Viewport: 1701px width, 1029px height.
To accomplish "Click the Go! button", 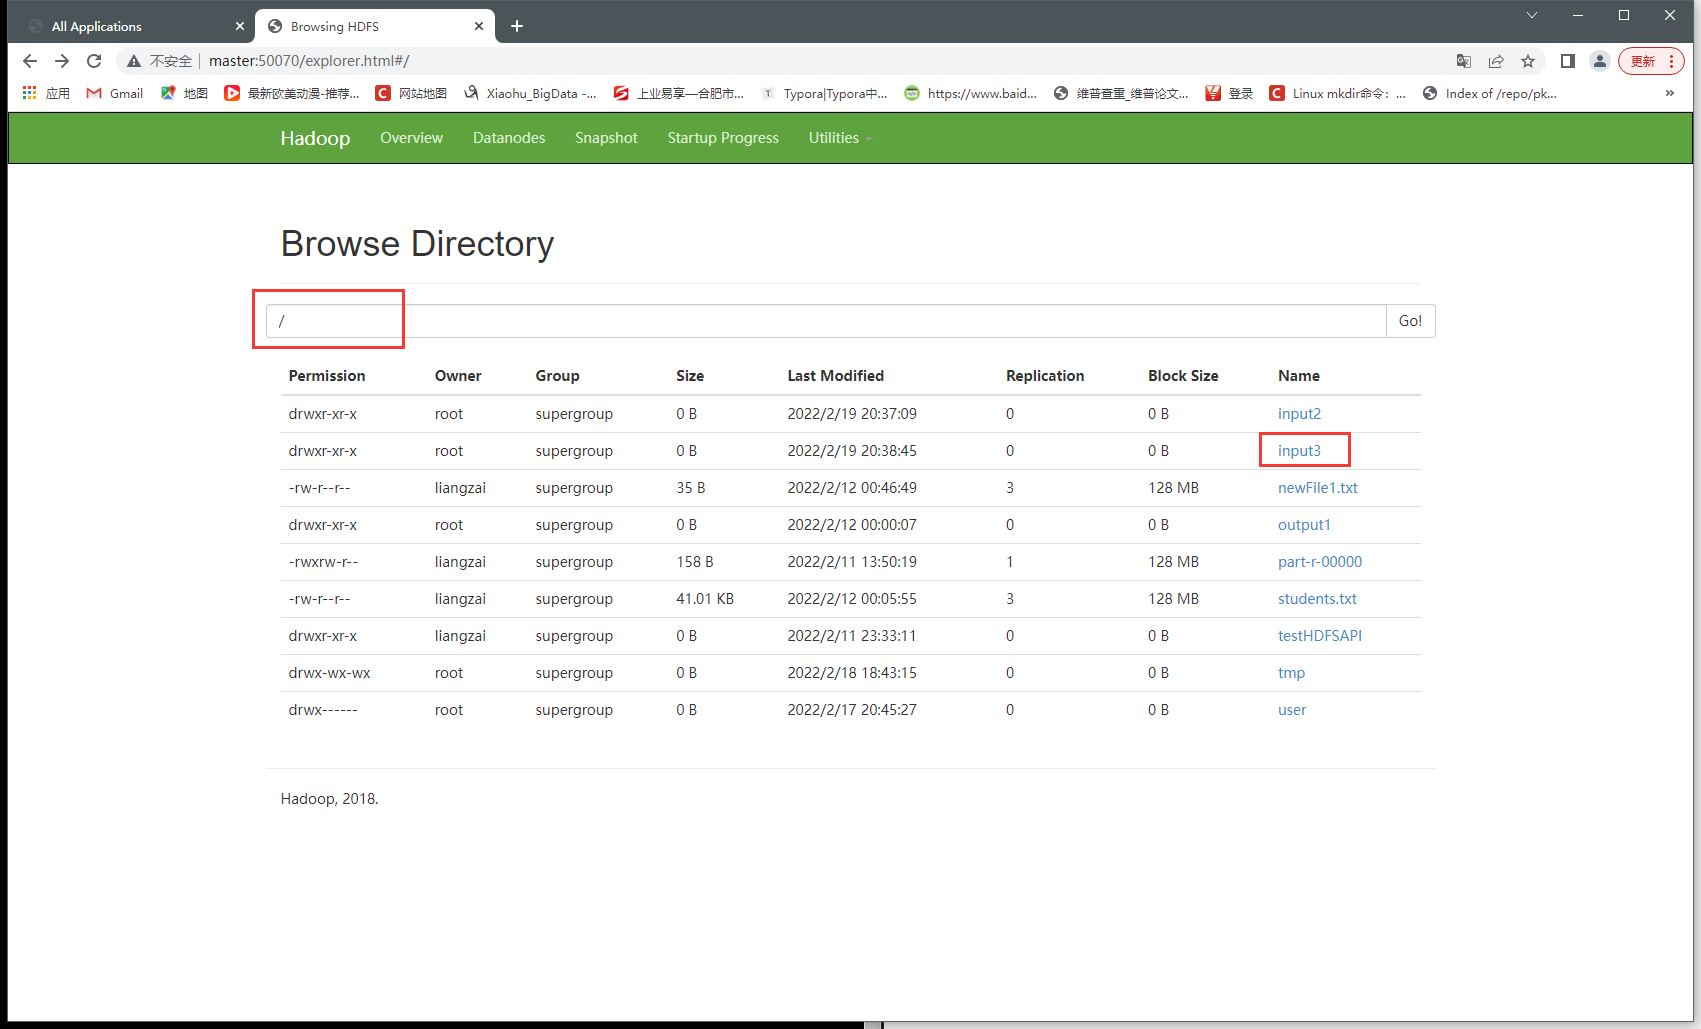I will pos(1410,321).
